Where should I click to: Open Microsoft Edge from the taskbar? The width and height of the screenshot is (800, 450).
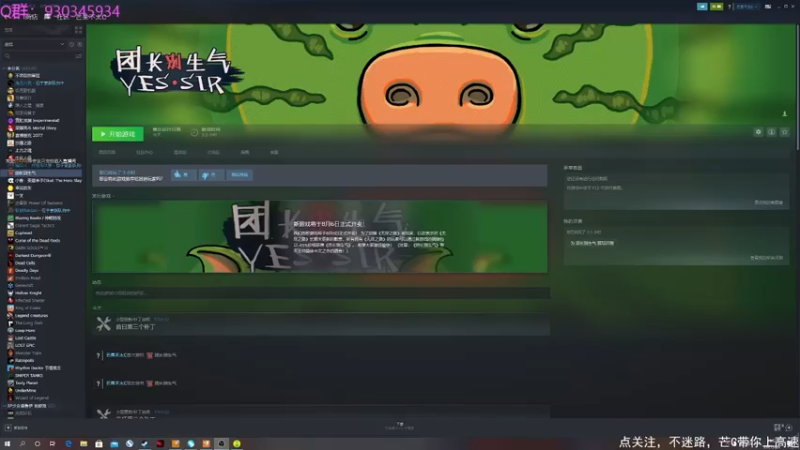tap(68, 443)
